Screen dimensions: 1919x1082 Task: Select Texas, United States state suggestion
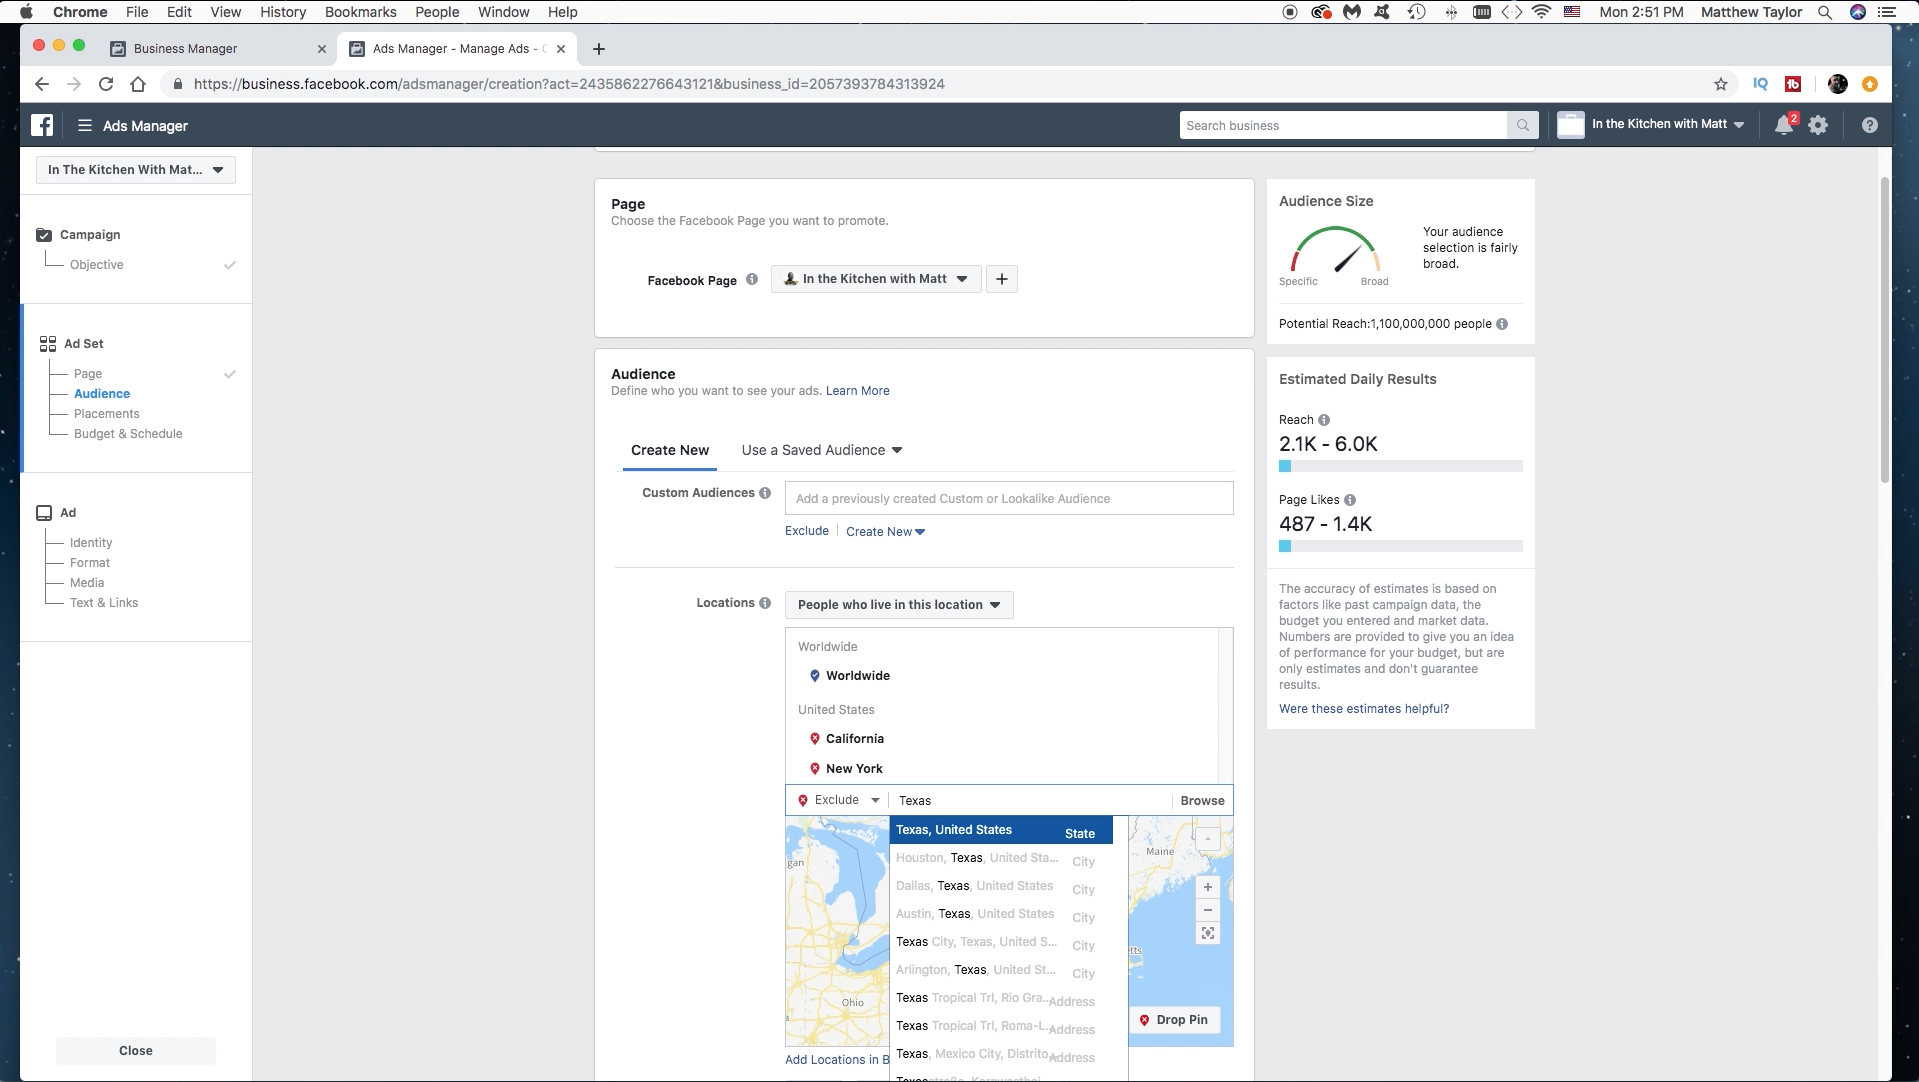[x=1001, y=830]
